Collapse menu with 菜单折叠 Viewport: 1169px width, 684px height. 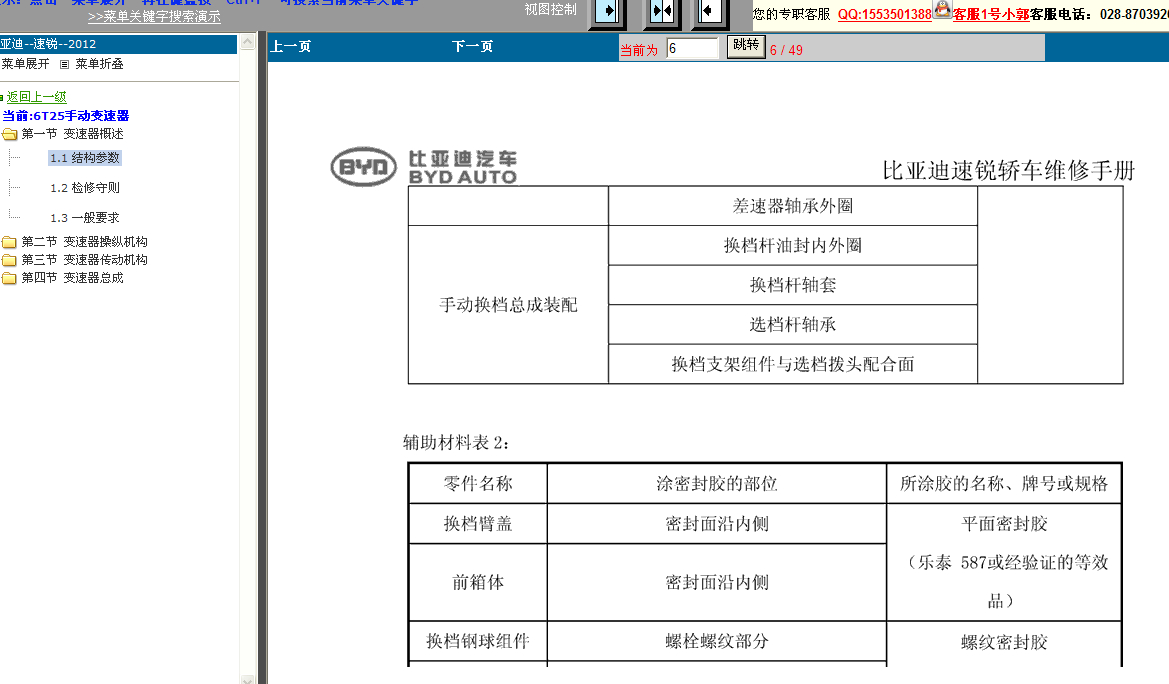click(x=99, y=64)
